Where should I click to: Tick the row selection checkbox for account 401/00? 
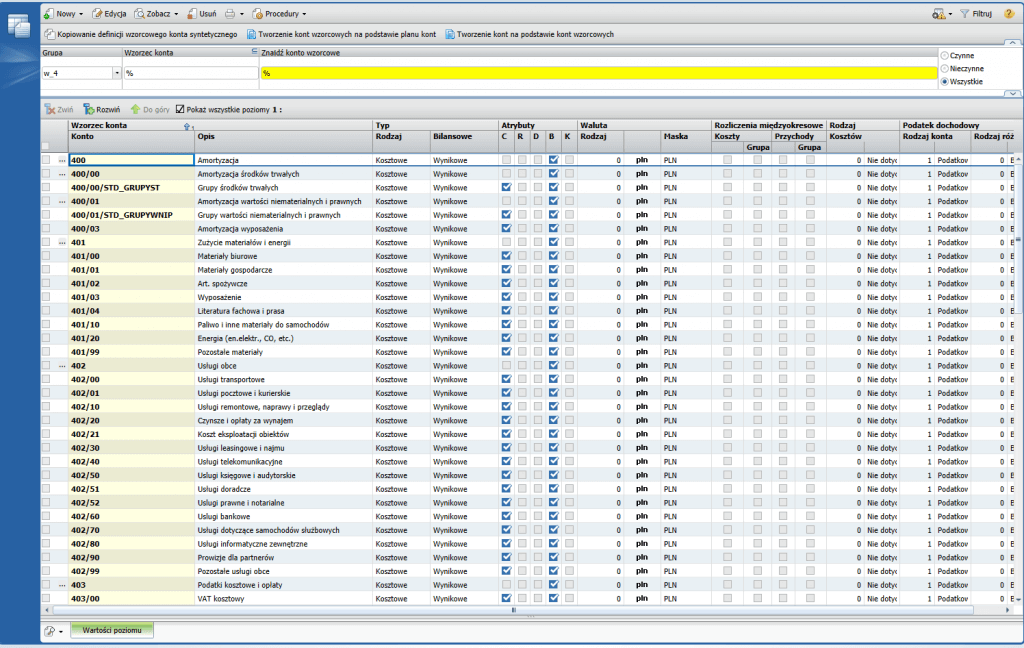click(x=46, y=256)
